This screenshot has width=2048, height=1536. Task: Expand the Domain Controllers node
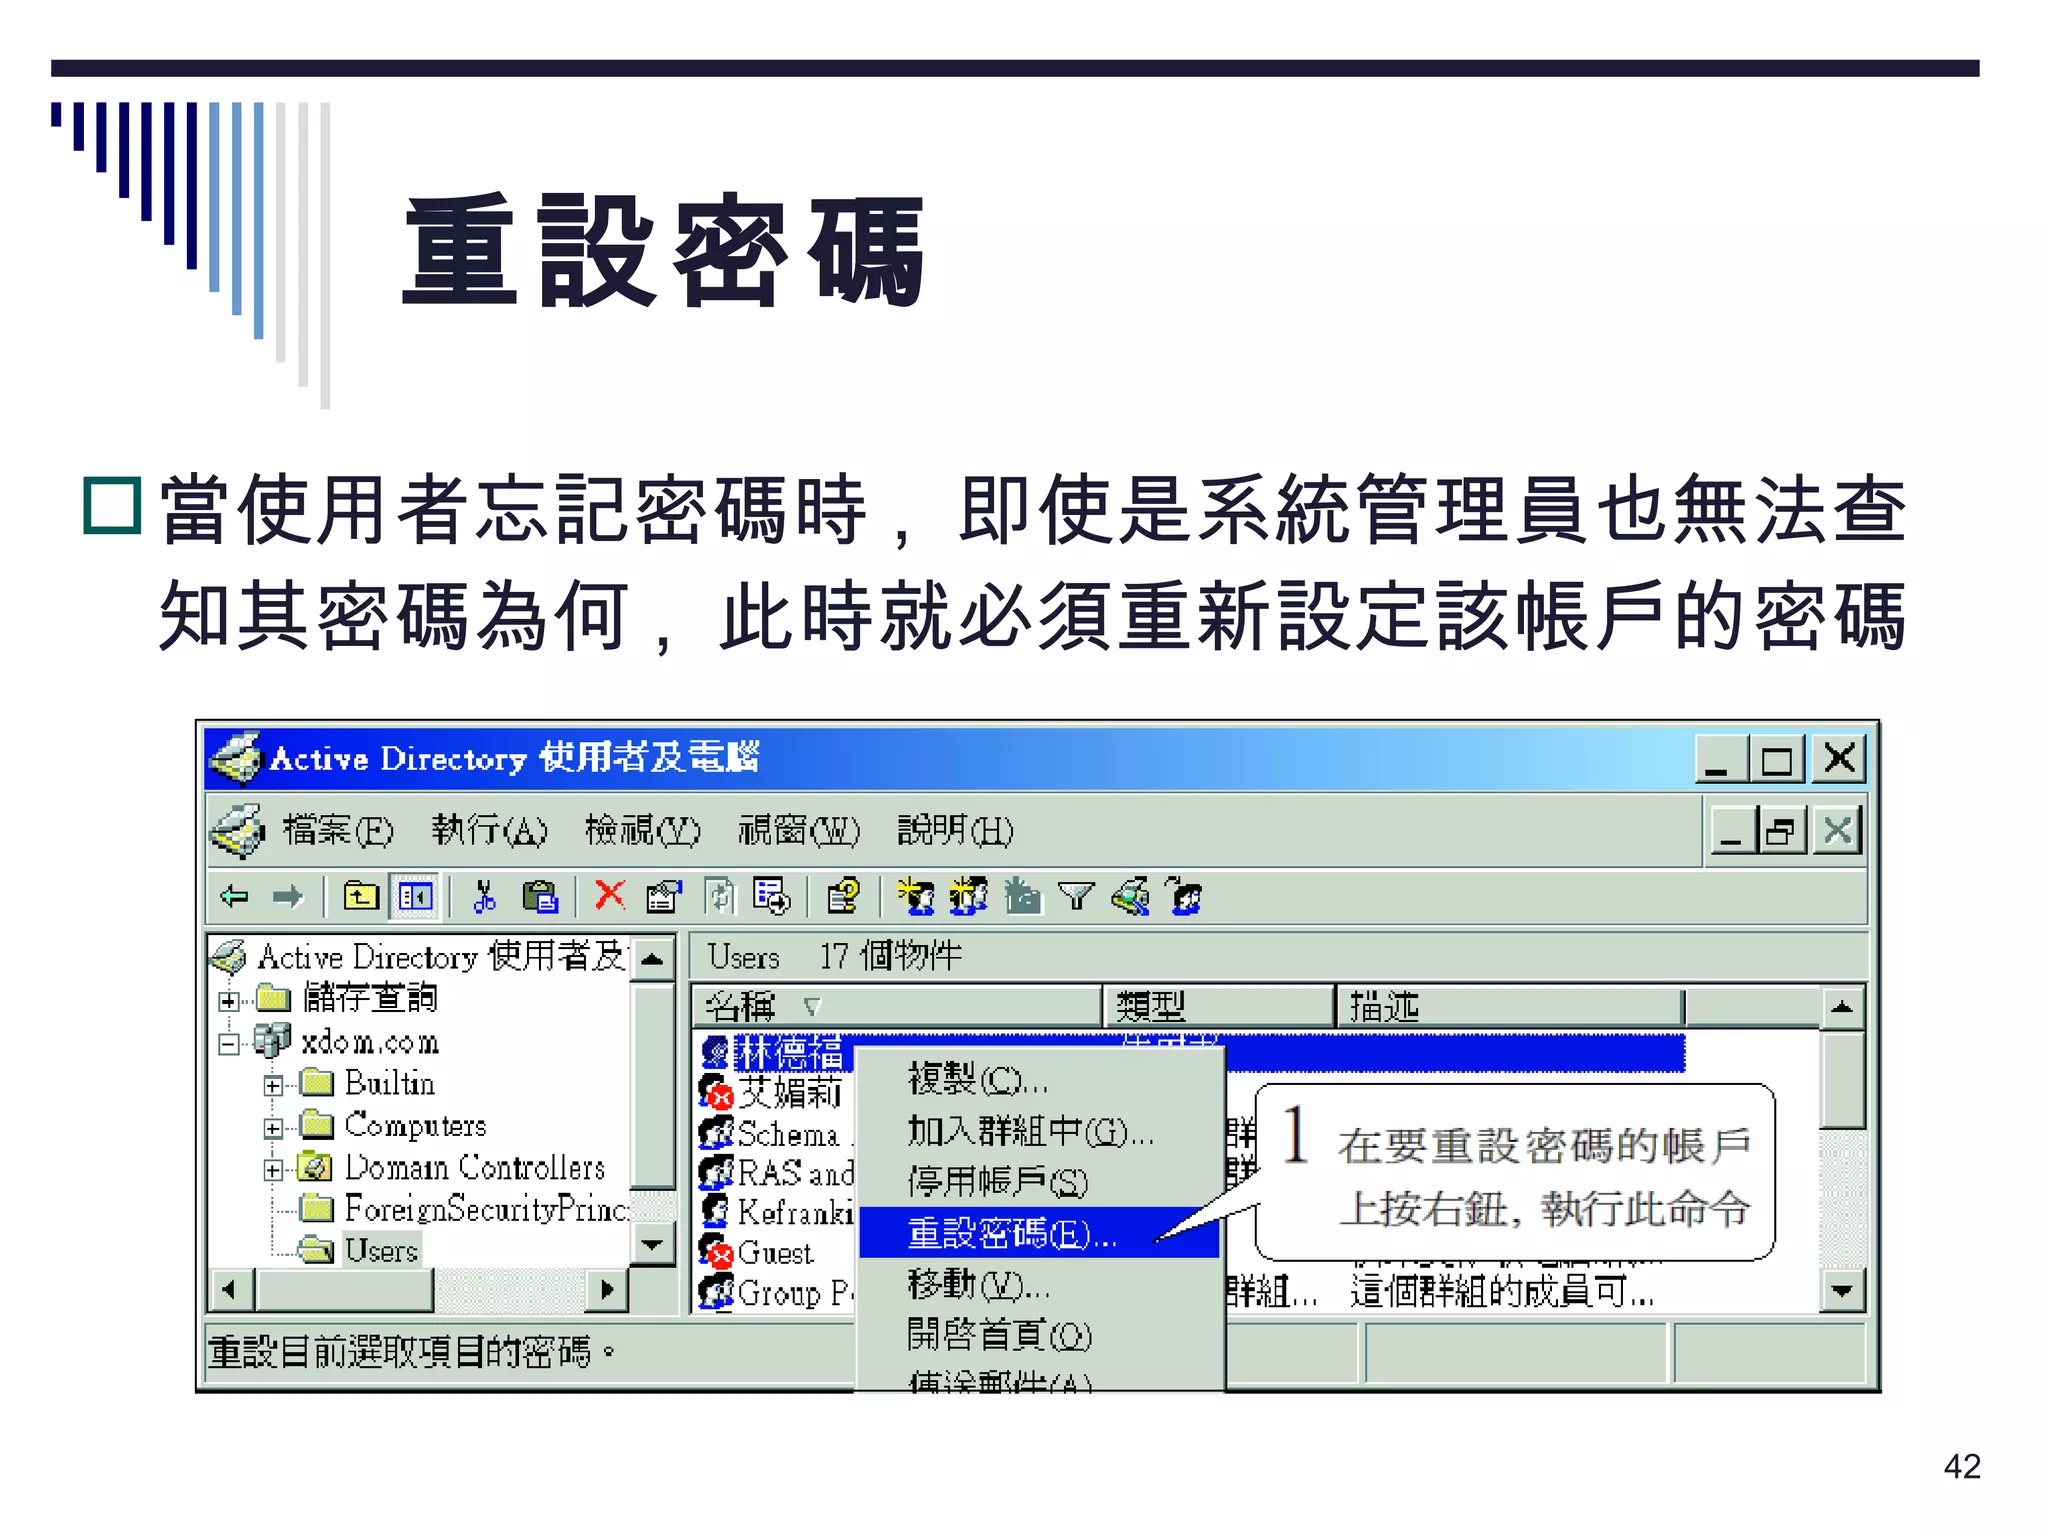point(272,1169)
